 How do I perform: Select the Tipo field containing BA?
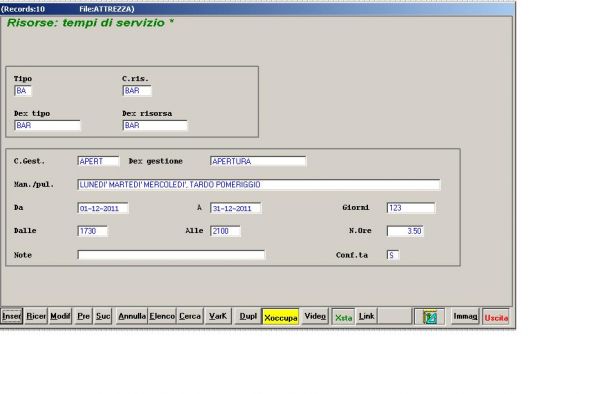[x=23, y=91]
